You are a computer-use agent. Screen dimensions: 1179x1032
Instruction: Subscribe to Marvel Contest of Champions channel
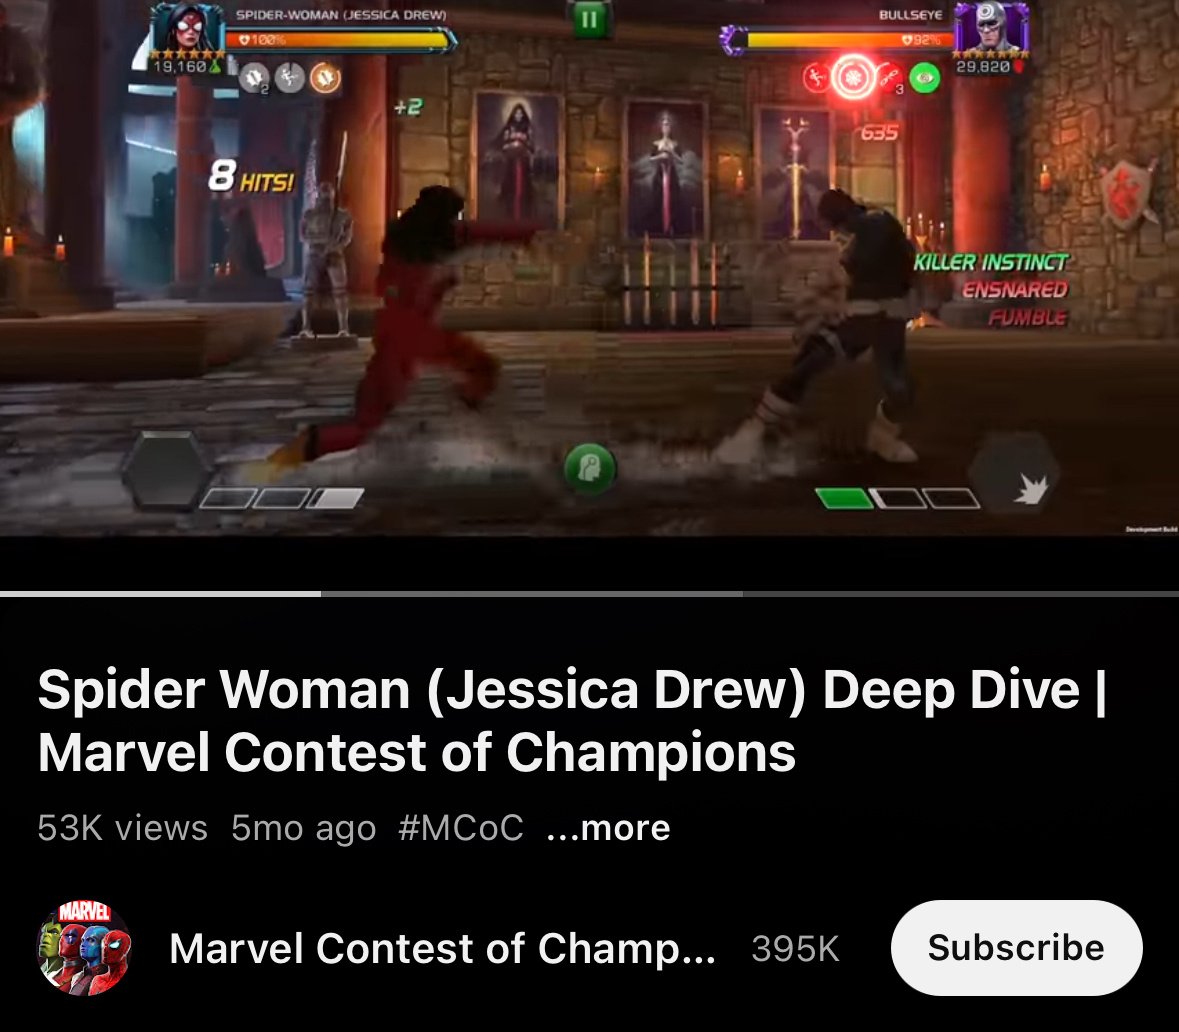1016,948
